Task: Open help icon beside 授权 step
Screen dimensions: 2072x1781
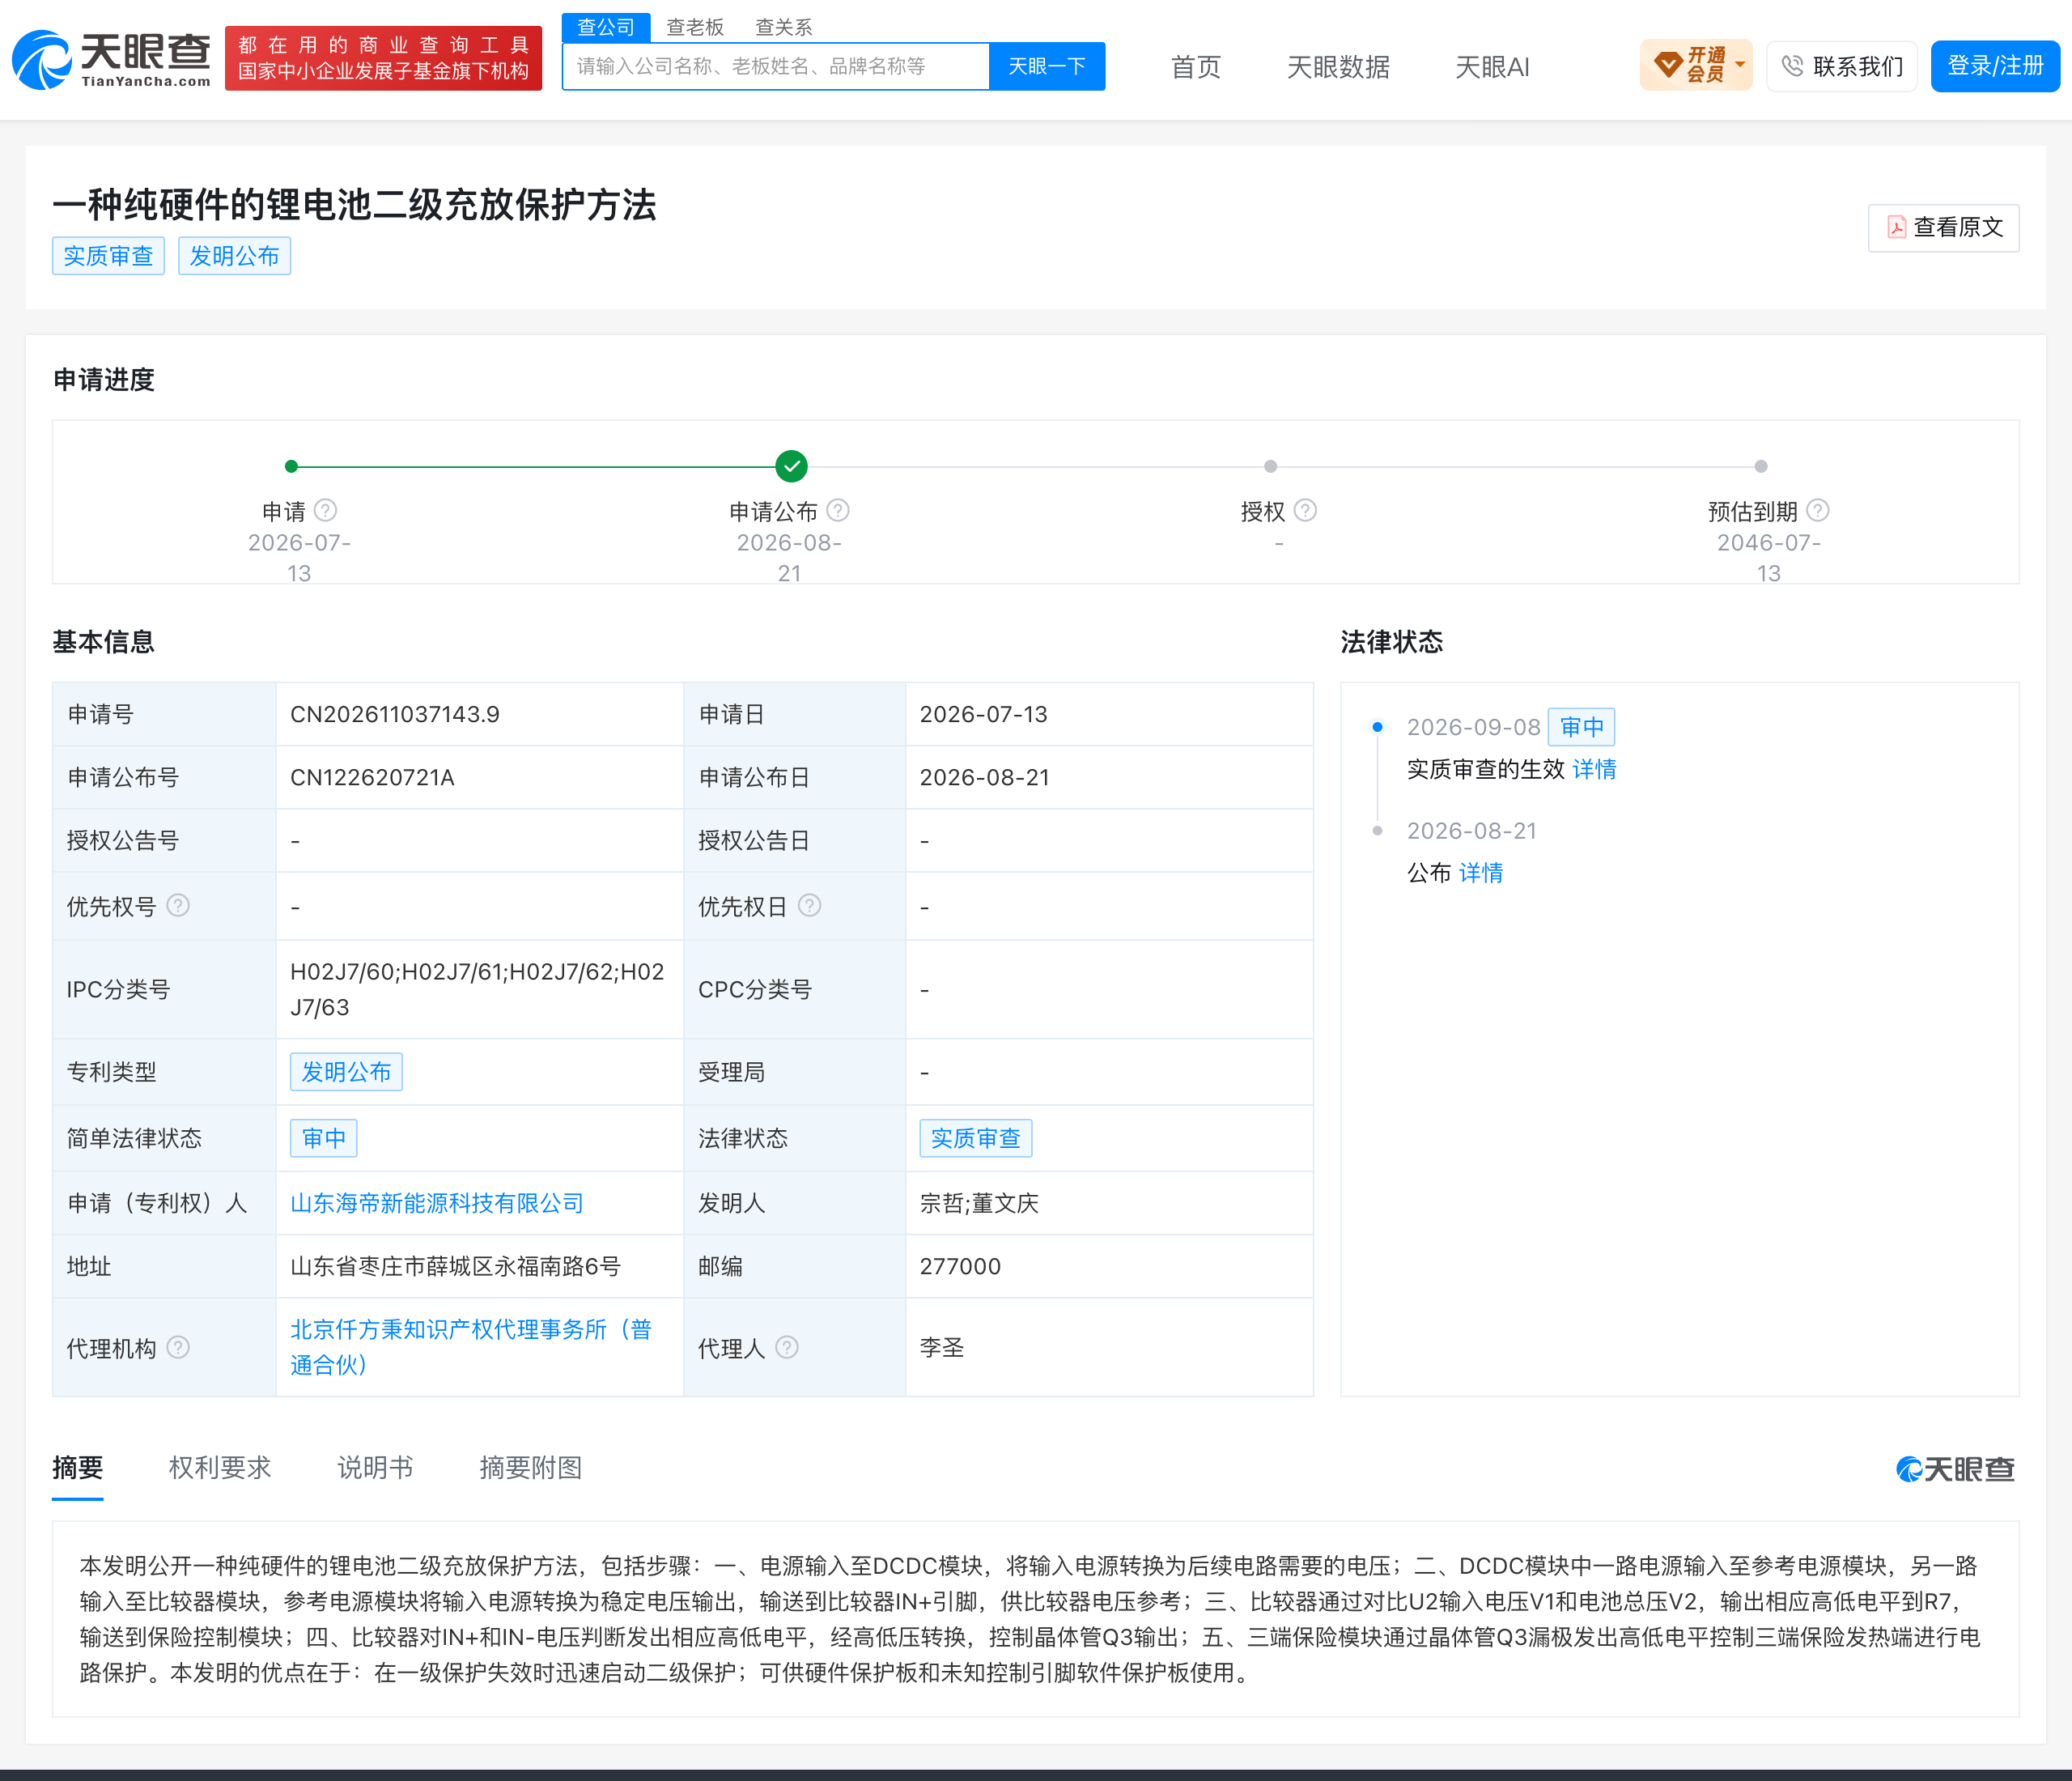Action: pyautogui.click(x=1305, y=511)
